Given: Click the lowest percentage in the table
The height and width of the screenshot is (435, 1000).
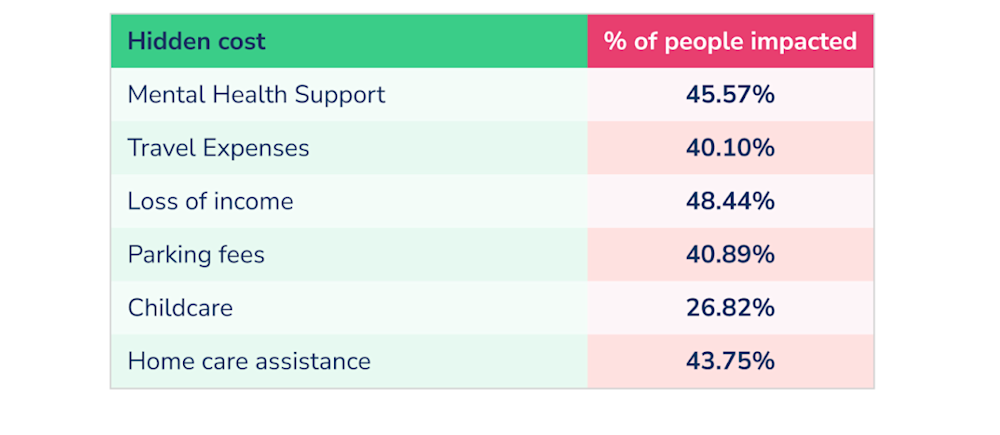Looking at the screenshot, I should pos(730,307).
